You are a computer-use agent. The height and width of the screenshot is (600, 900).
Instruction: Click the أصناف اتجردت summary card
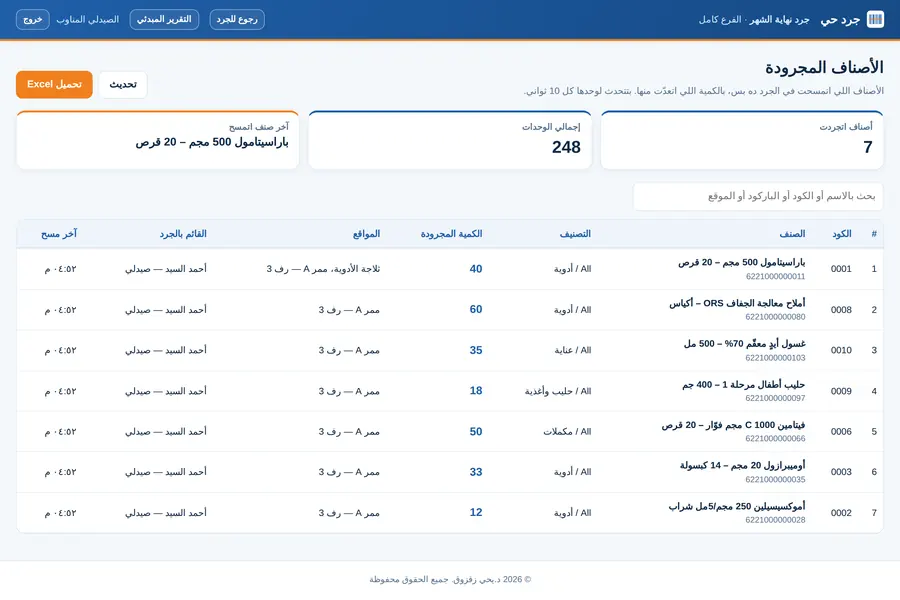point(742,140)
